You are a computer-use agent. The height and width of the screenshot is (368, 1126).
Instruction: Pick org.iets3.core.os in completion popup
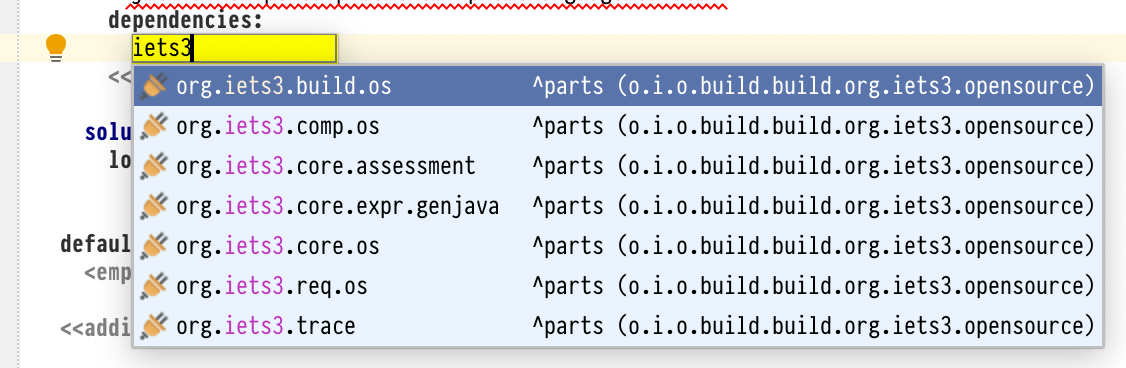(x=617, y=247)
